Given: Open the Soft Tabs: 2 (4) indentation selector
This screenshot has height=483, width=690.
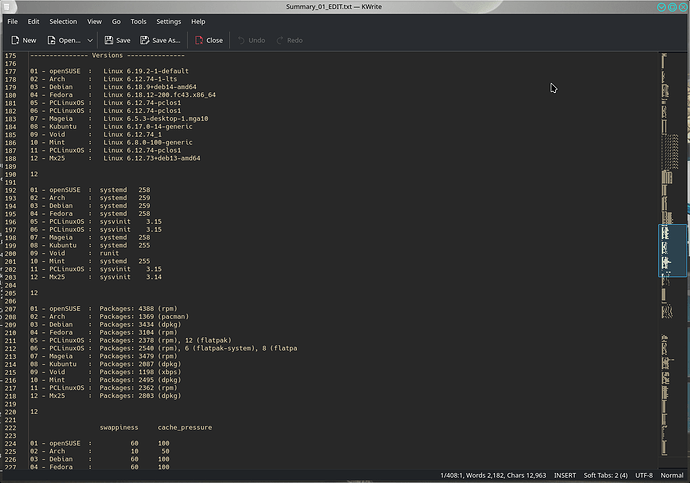Looking at the screenshot, I should (606, 476).
